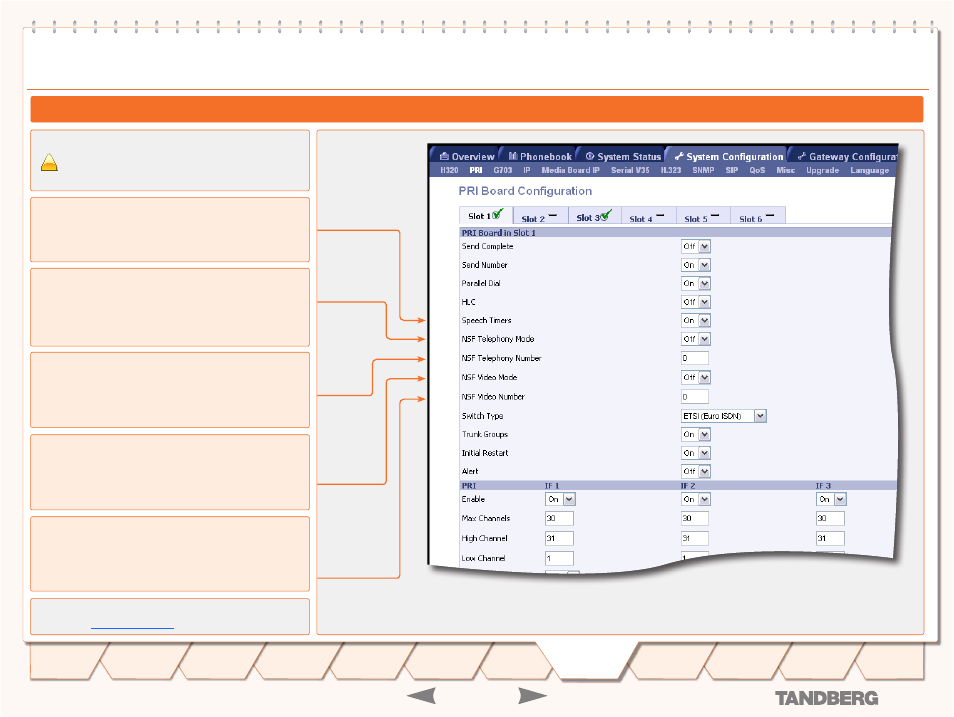Screen dimensions: 954x717
Task: Select the Slot 5 tab
Action: (x=703, y=217)
